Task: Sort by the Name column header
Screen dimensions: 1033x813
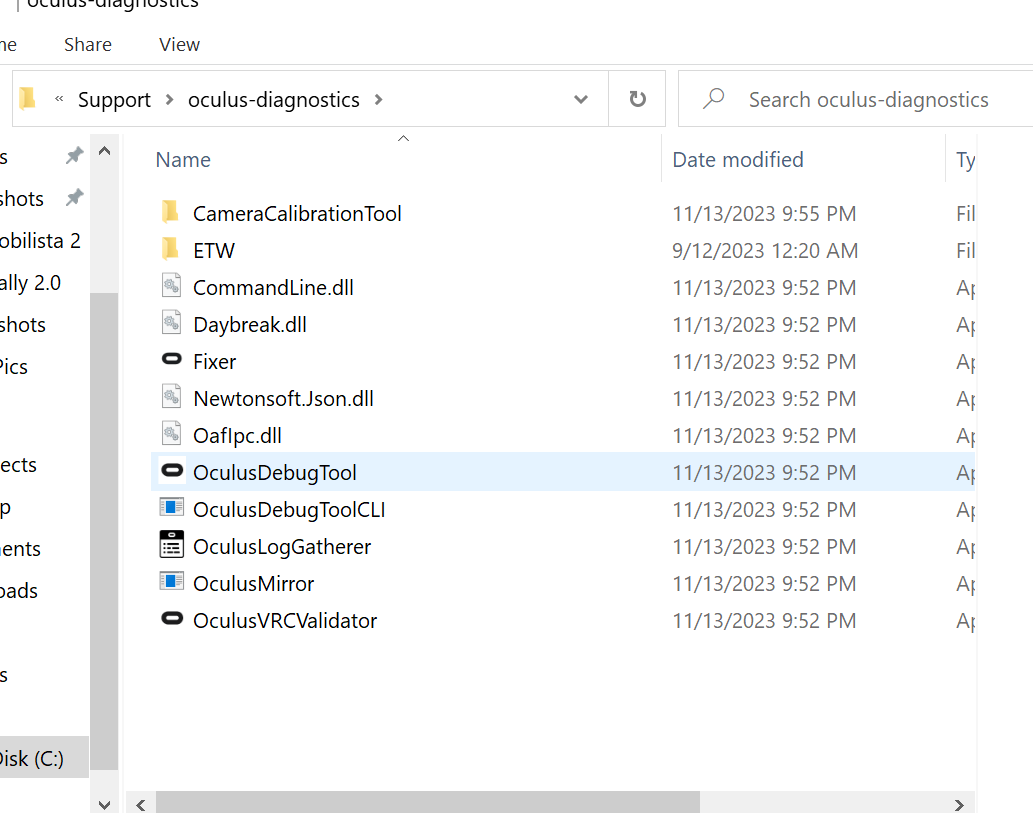Action: pos(183,160)
